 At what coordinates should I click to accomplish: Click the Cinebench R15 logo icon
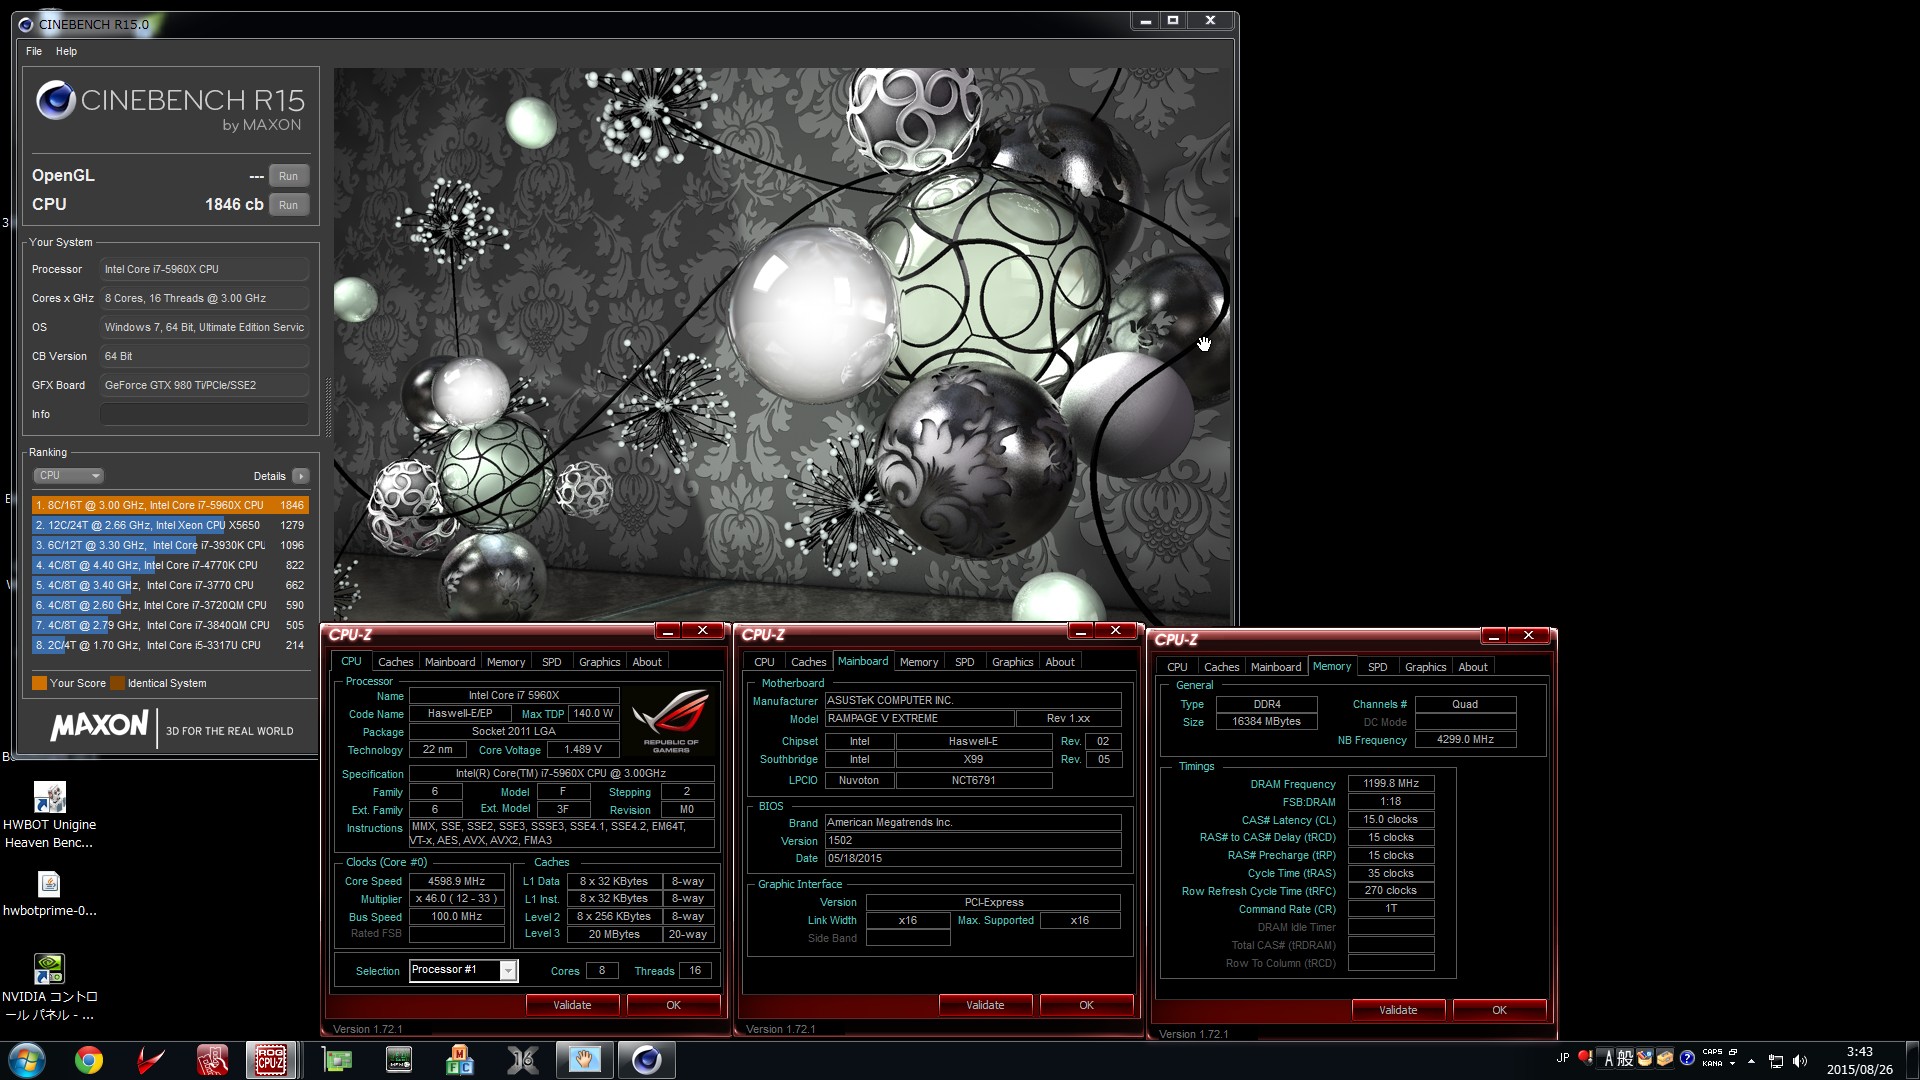pyautogui.click(x=56, y=101)
